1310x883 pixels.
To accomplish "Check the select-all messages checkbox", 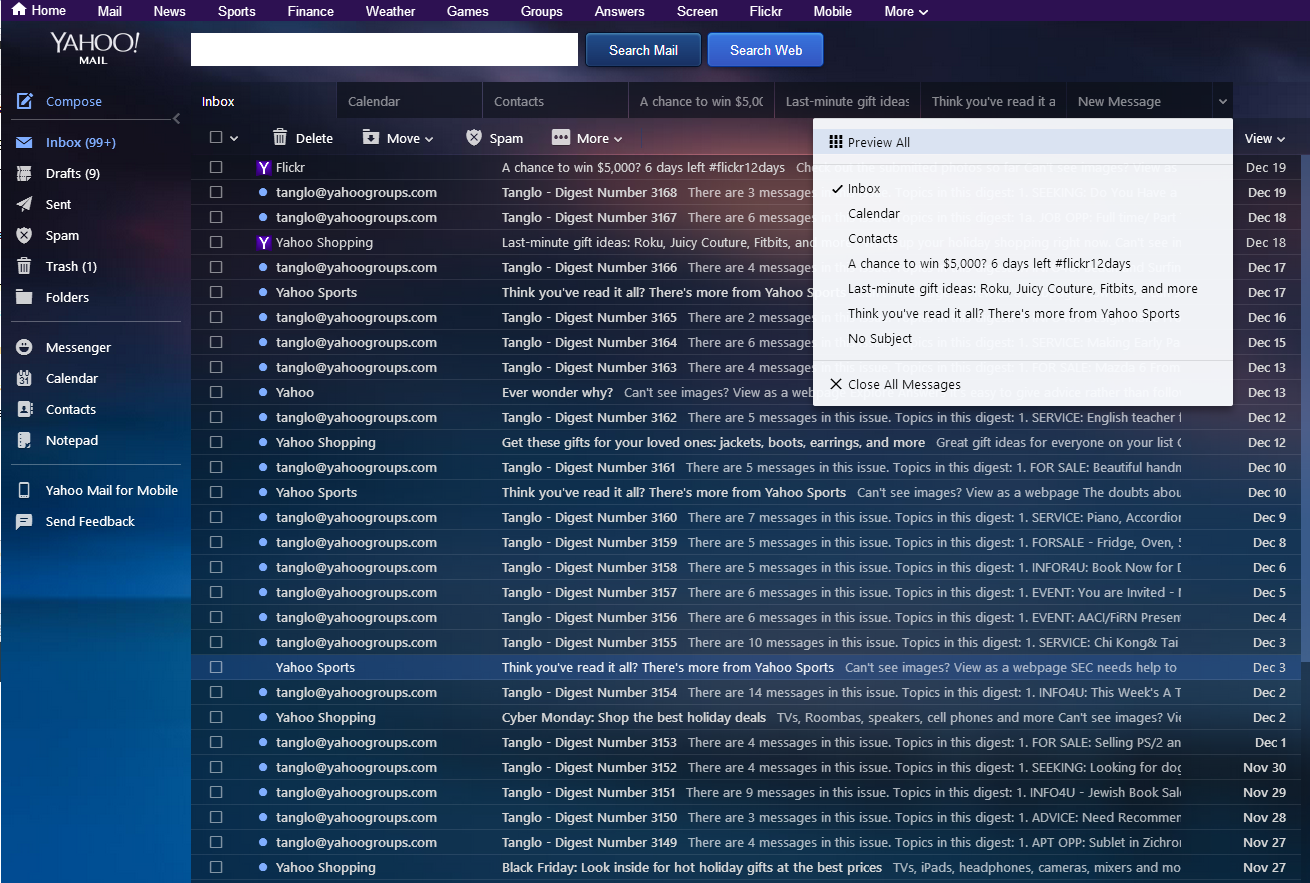I will point(216,137).
